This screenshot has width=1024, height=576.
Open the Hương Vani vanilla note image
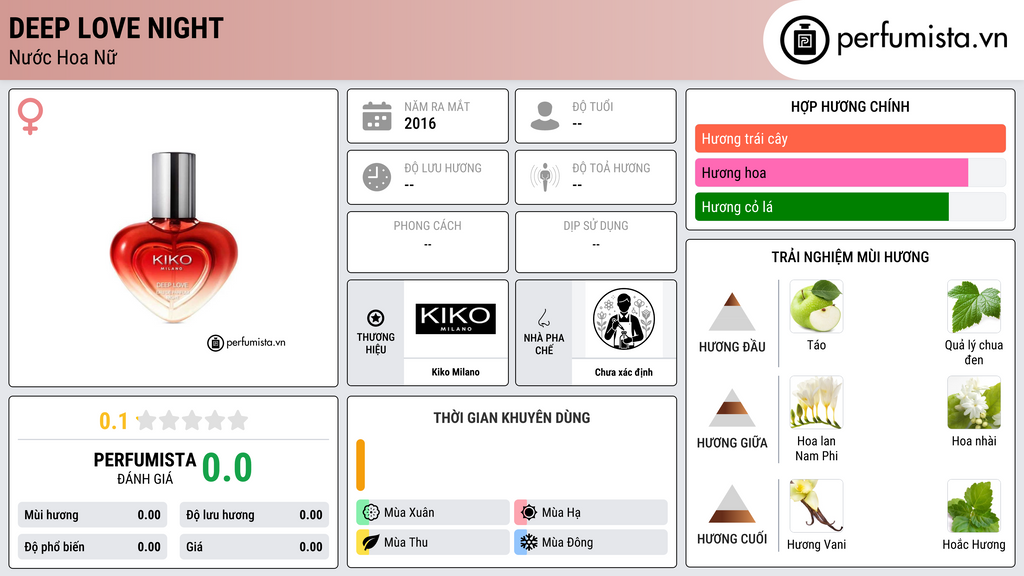tap(816, 506)
